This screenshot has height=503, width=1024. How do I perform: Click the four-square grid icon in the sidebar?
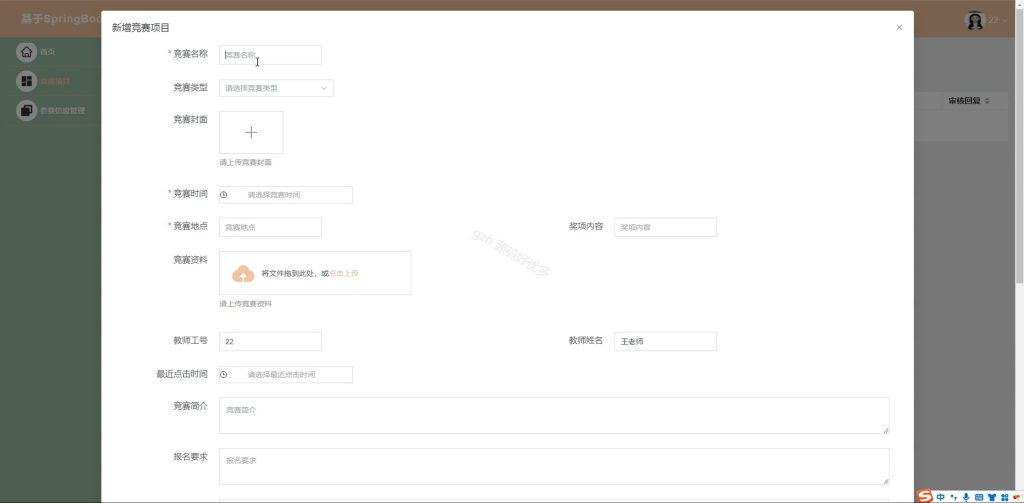26,81
